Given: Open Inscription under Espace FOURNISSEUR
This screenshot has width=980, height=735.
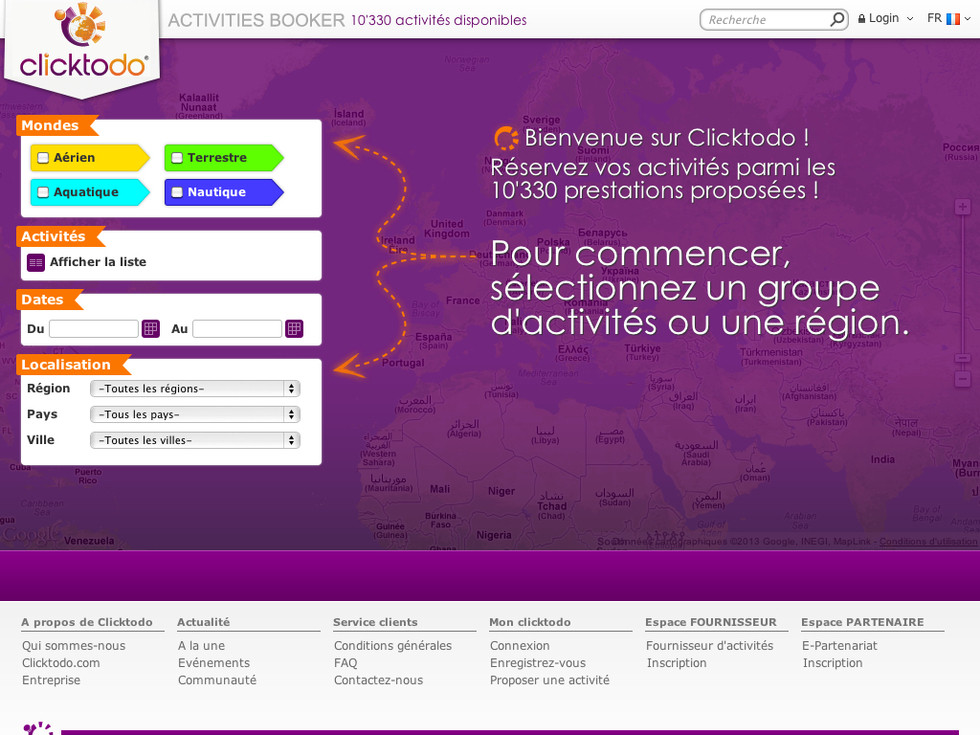Looking at the screenshot, I should 676,662.
